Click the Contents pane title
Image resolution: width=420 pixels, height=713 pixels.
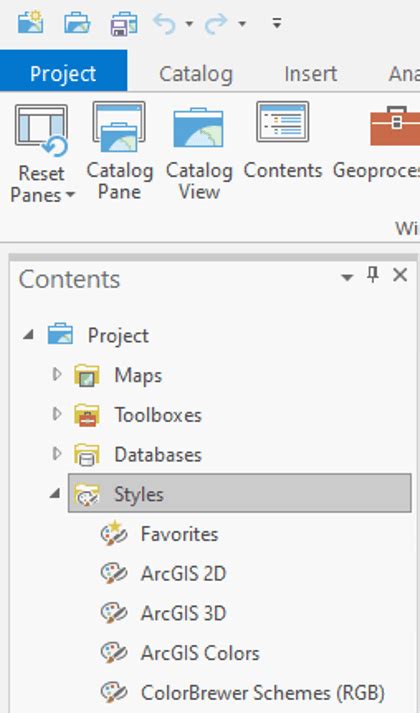(70, 279)
